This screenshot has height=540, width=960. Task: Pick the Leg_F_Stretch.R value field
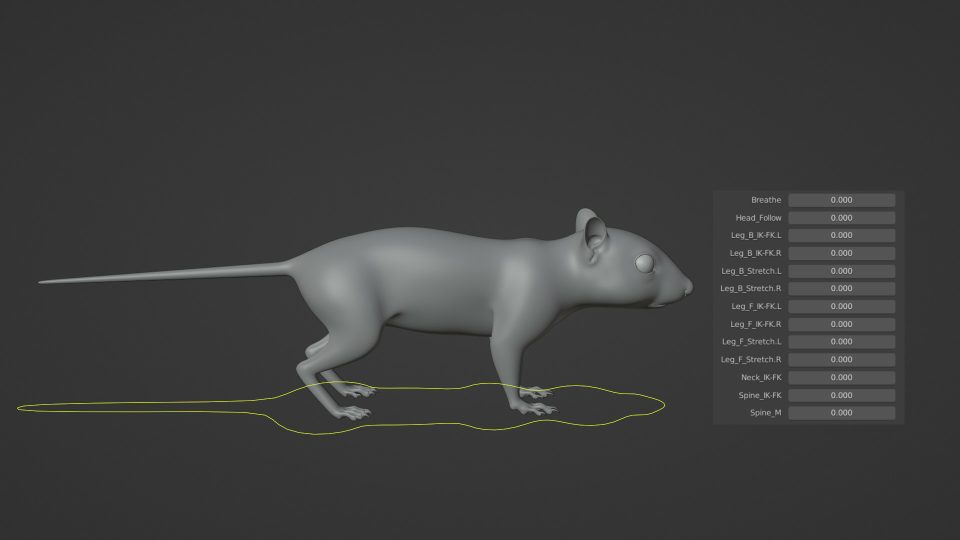(841, 359)
